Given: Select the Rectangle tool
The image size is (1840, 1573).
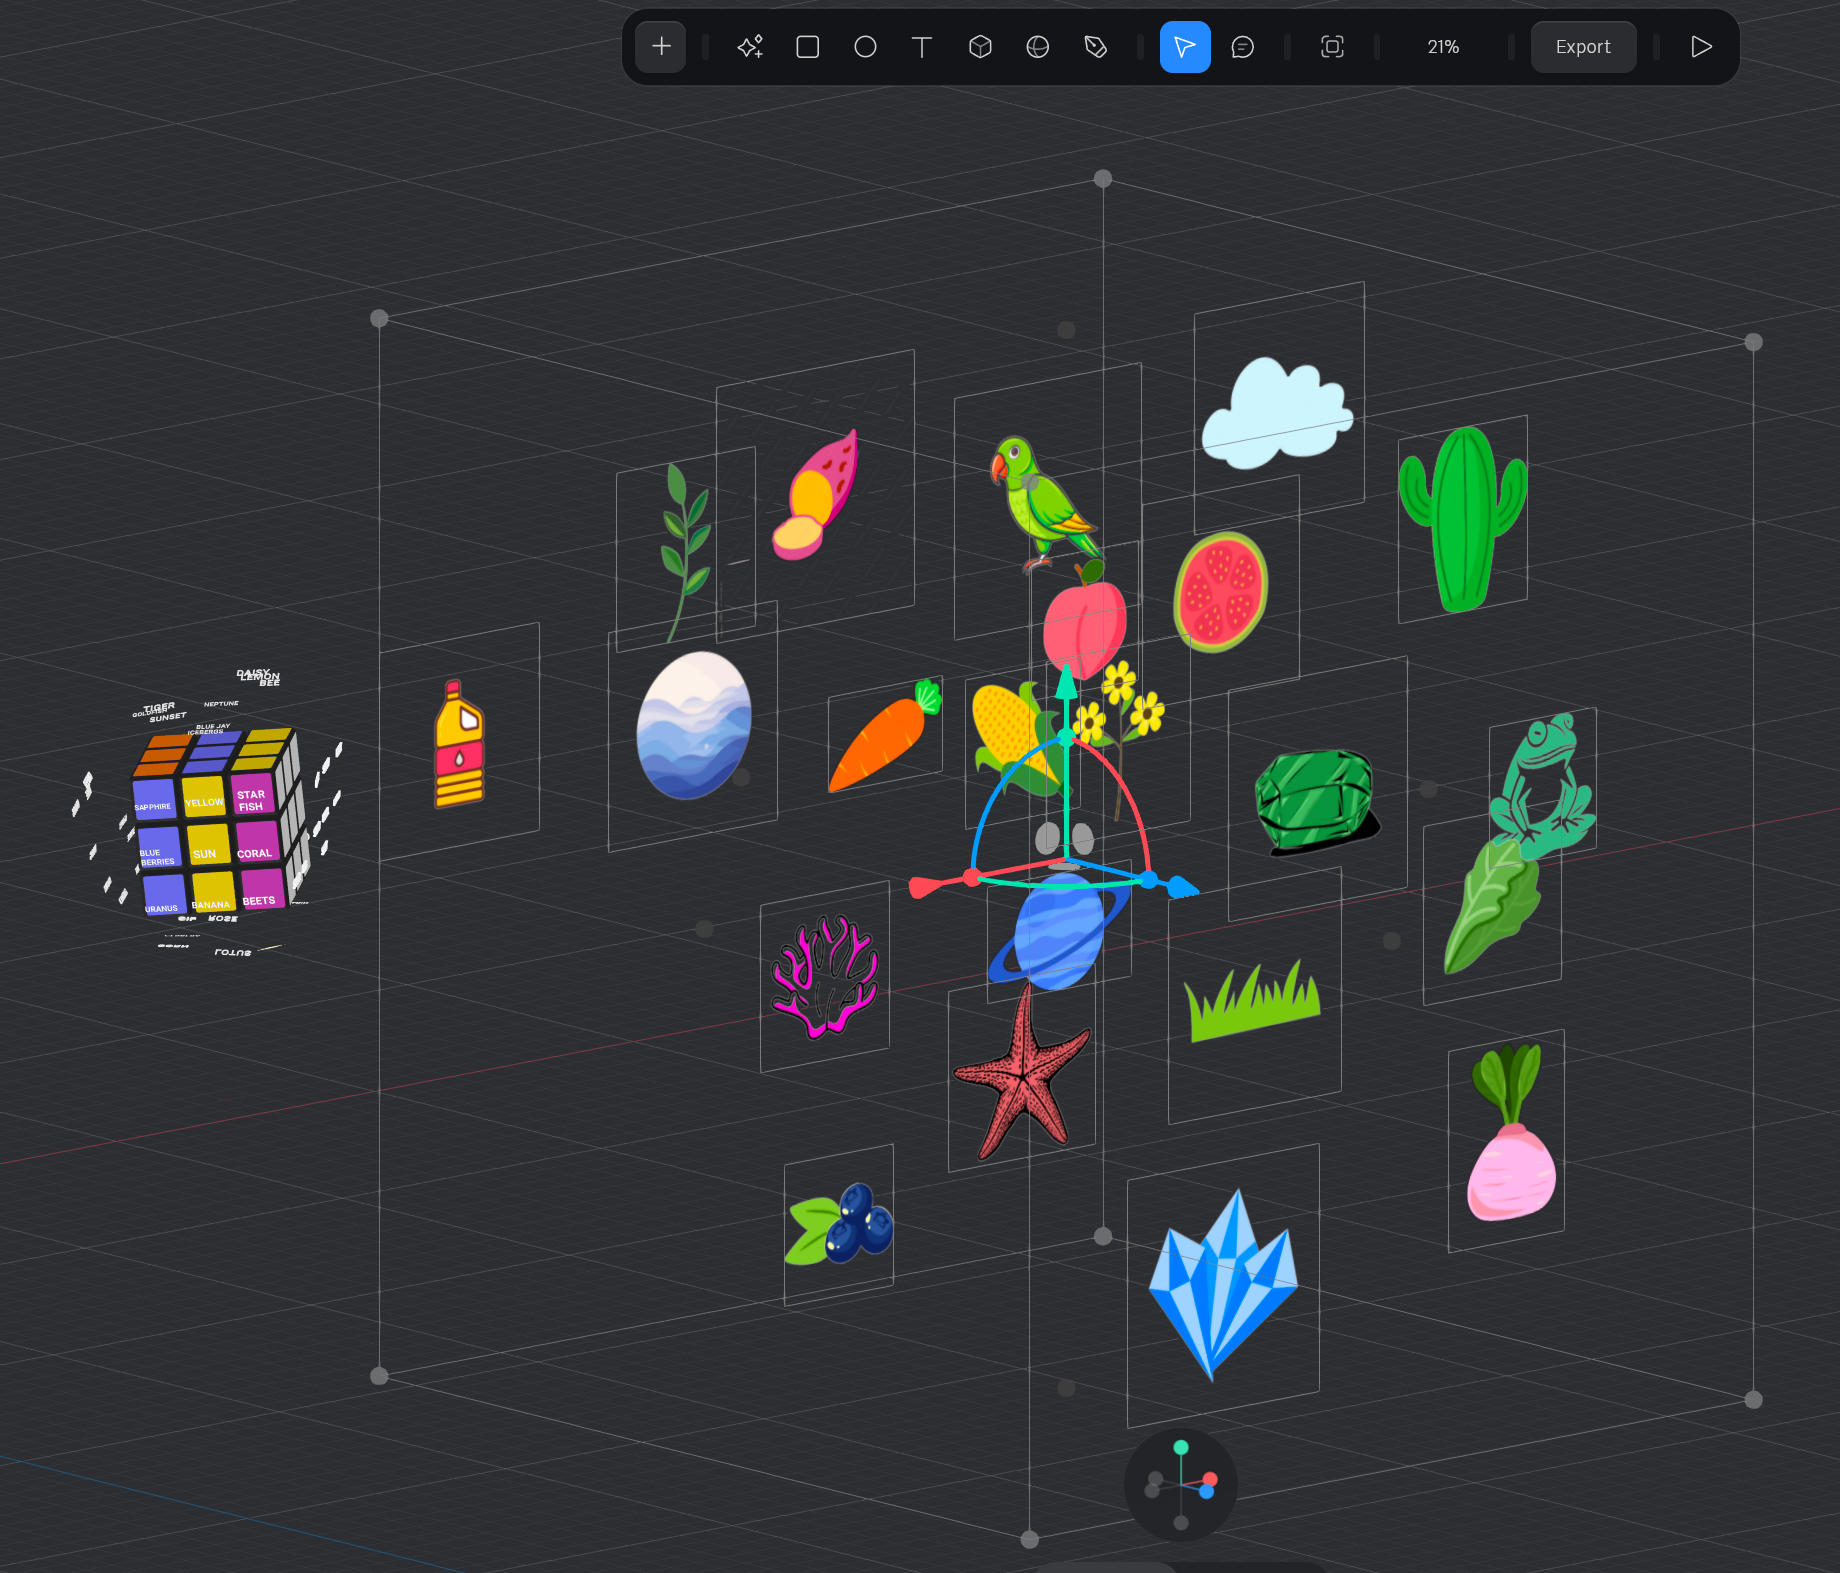Looking at the screenshot, I should click(x=807, y=46).
